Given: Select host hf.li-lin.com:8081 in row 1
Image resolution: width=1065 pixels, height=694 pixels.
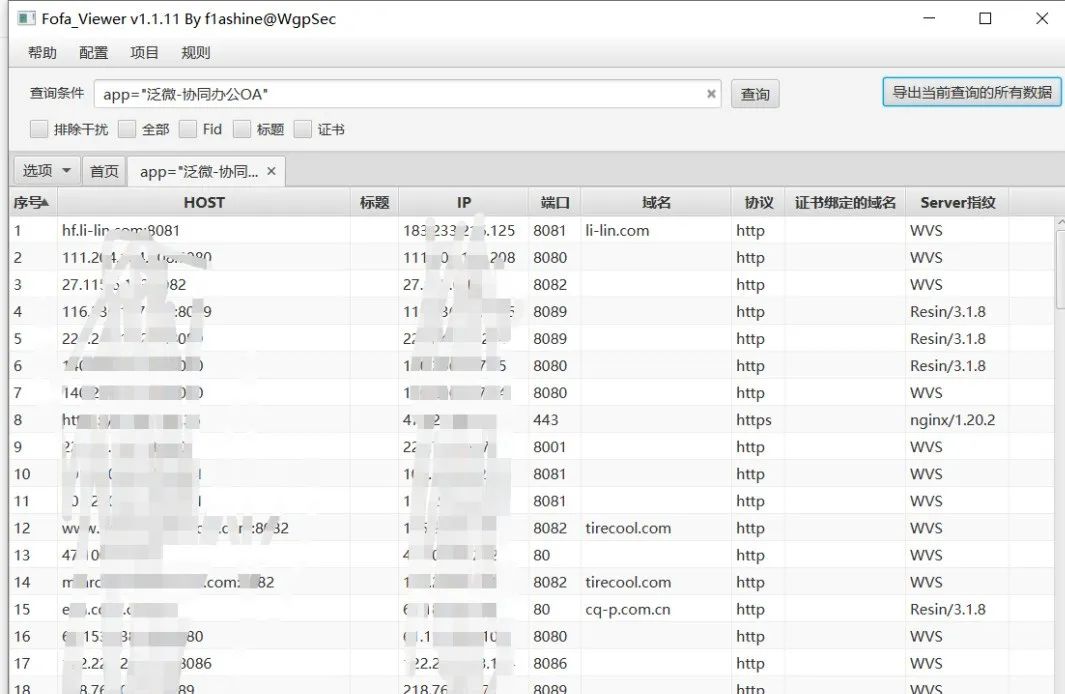Looking at the screenshot, I should pos(121,230).
